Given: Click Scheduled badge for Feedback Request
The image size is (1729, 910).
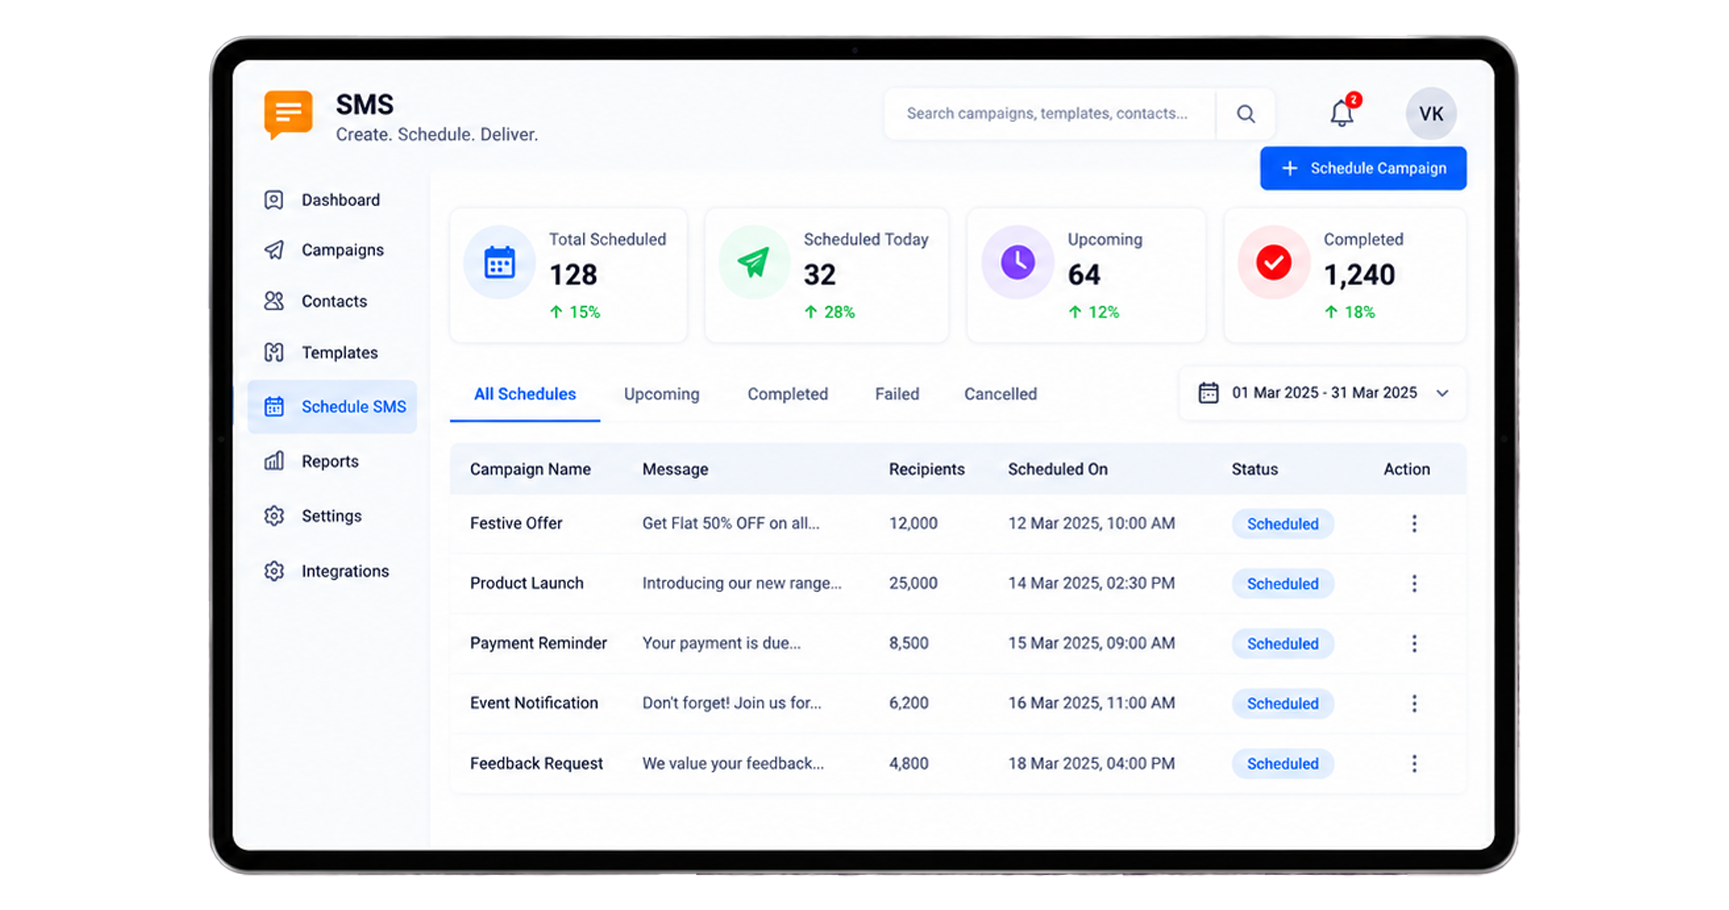Looking at the screenshot, I should coord(1283,764).
